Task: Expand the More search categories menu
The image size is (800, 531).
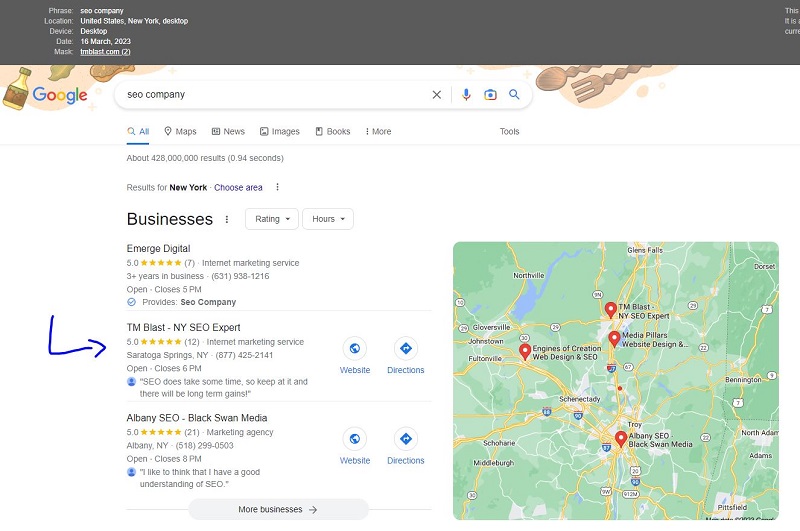Action: 378,132
